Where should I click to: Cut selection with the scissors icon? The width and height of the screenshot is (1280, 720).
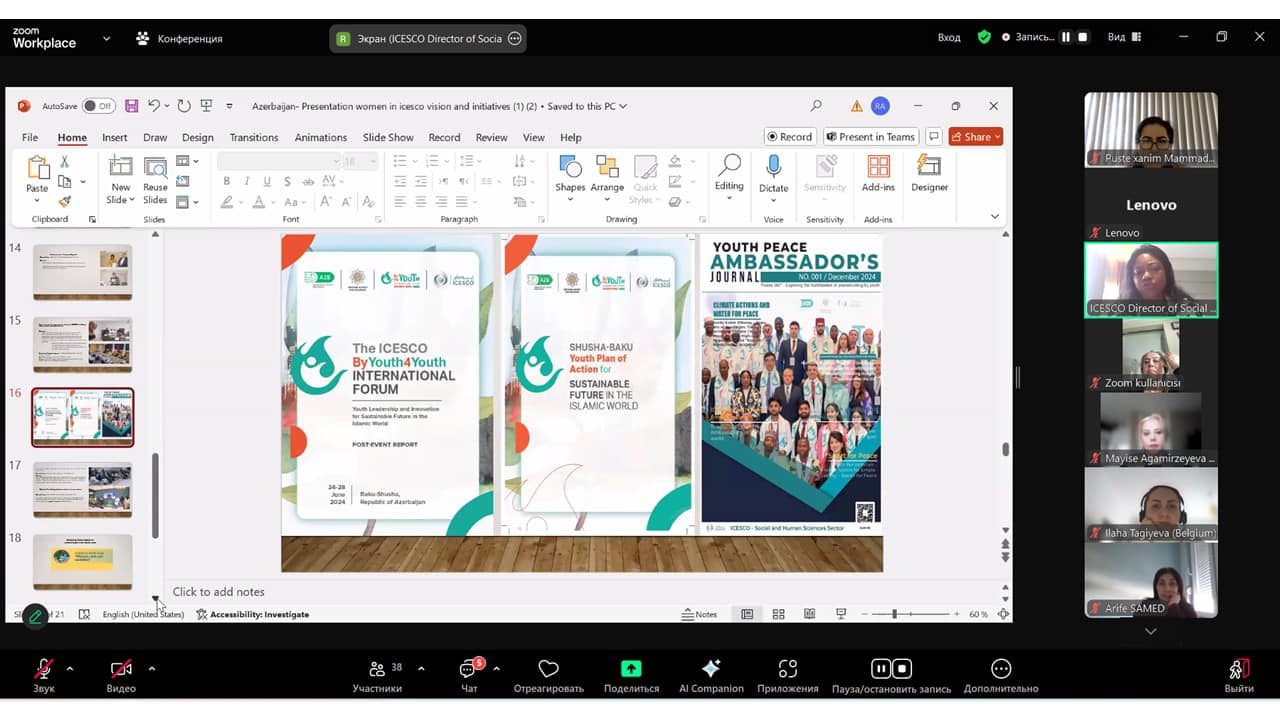pyautogui.click(x=64, y=161)
